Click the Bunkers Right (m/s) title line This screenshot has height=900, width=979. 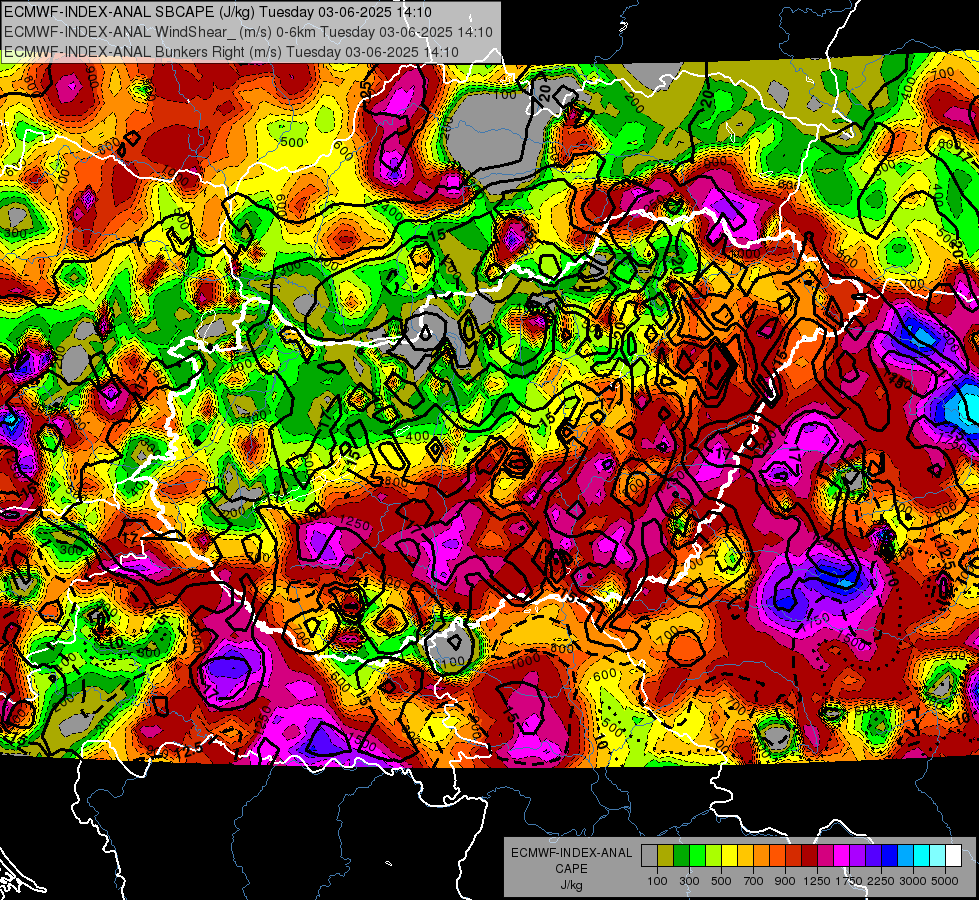point(231,52)
